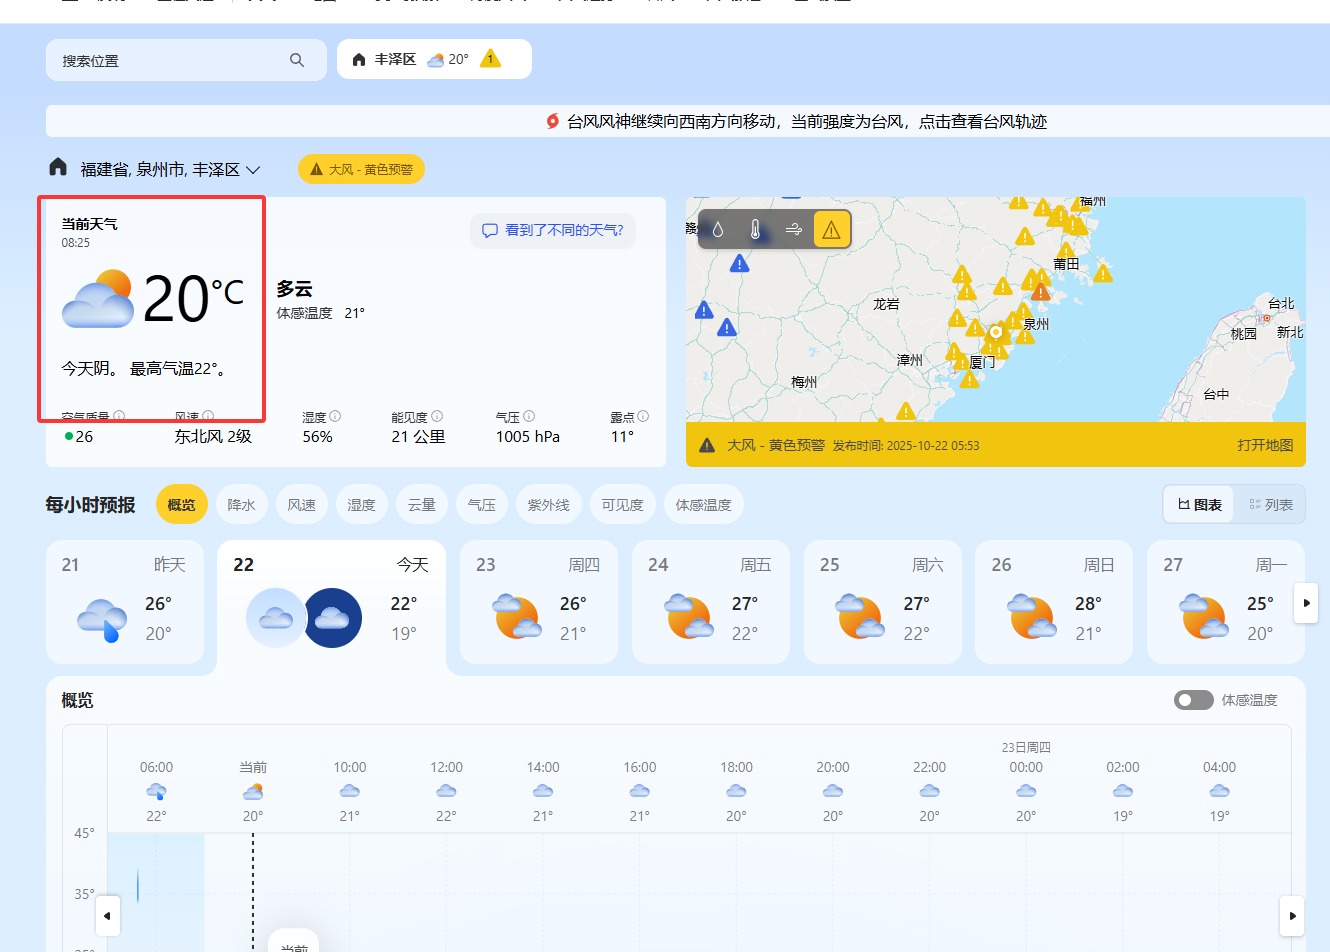
Task: Move hourly chart forward with right arrow
Action: tap(1293, 915)
